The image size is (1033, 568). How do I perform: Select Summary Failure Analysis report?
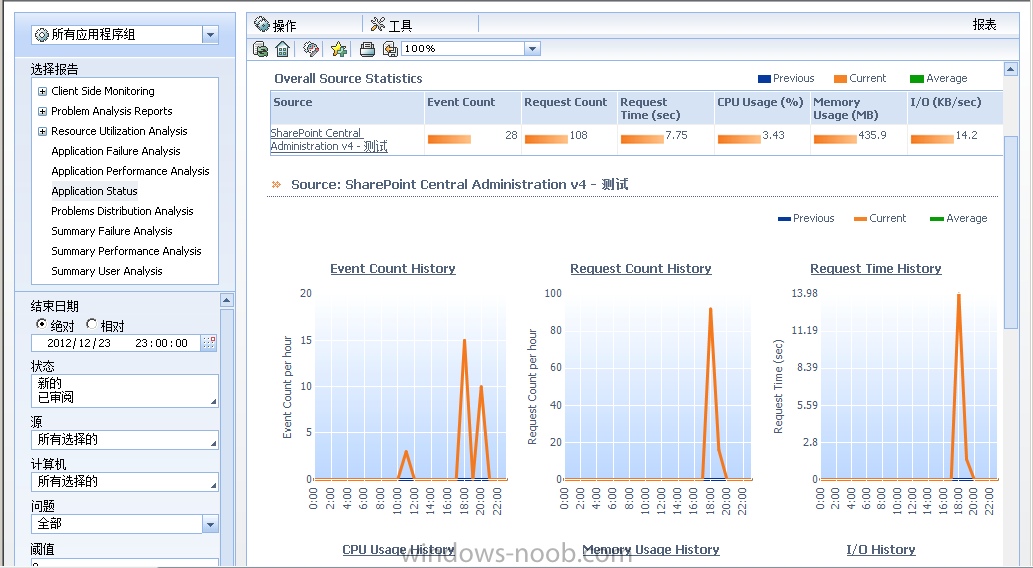point(111,231)
